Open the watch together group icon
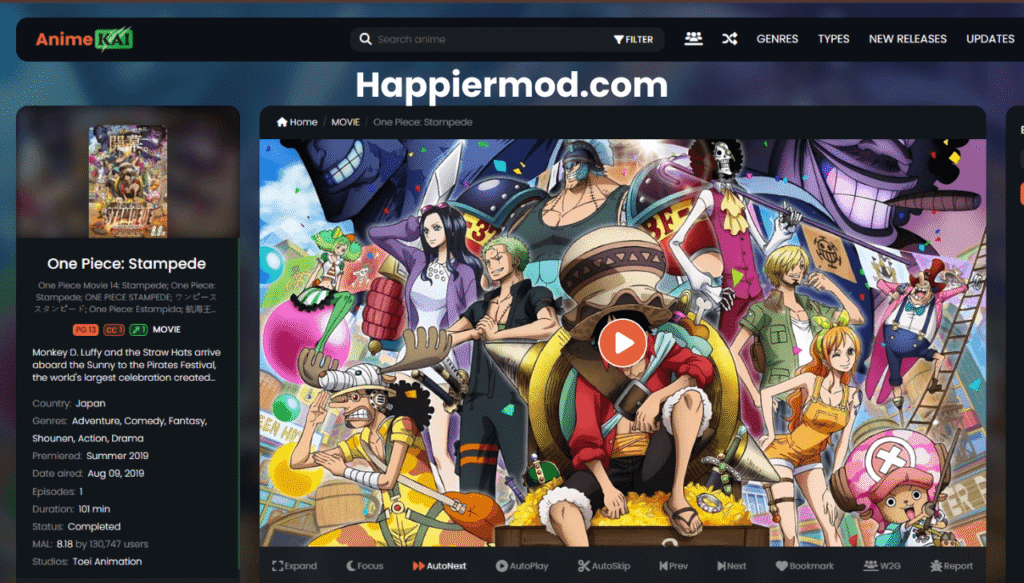The height and width of the screenshot is (583, 1024). pyautogui.click(x=693, y=39)
